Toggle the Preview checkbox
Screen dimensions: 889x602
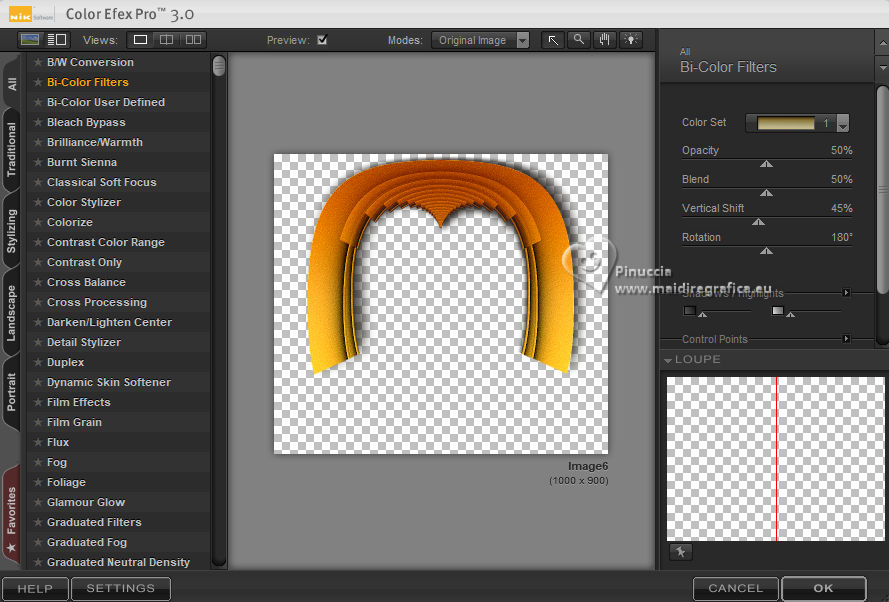(x=322, y=40)
